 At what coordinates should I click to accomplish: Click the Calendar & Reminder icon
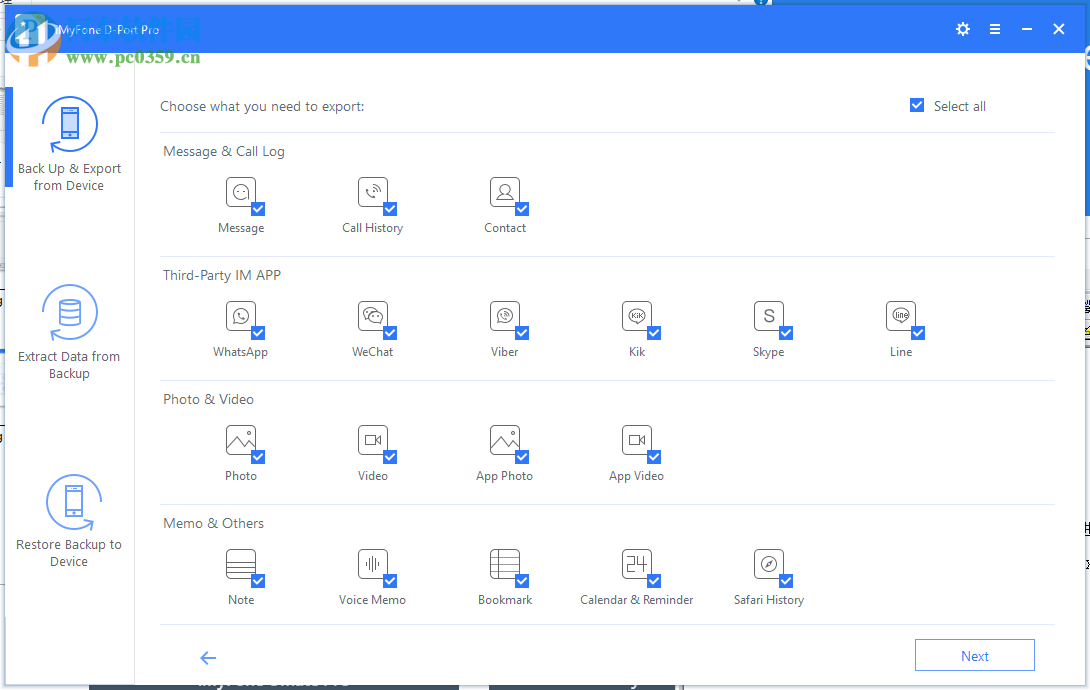(636, 564)
